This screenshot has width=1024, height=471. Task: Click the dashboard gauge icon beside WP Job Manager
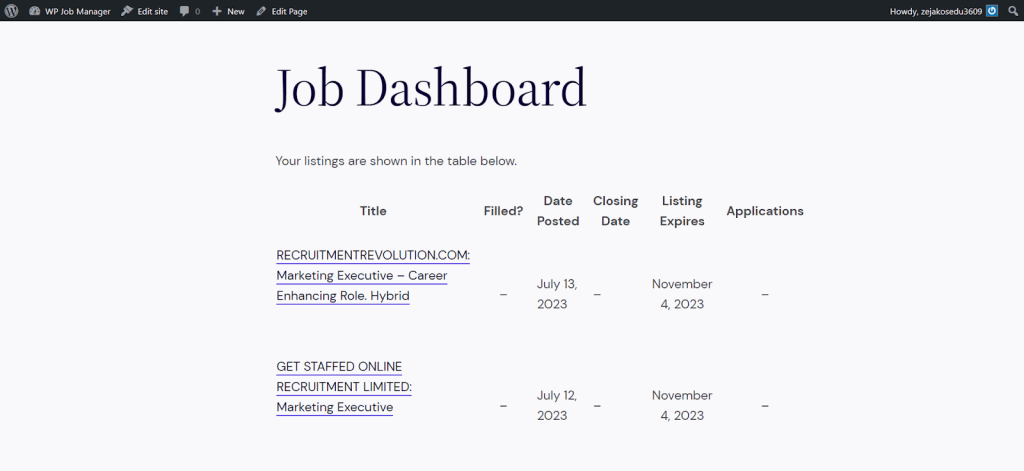tap(35, 11)
